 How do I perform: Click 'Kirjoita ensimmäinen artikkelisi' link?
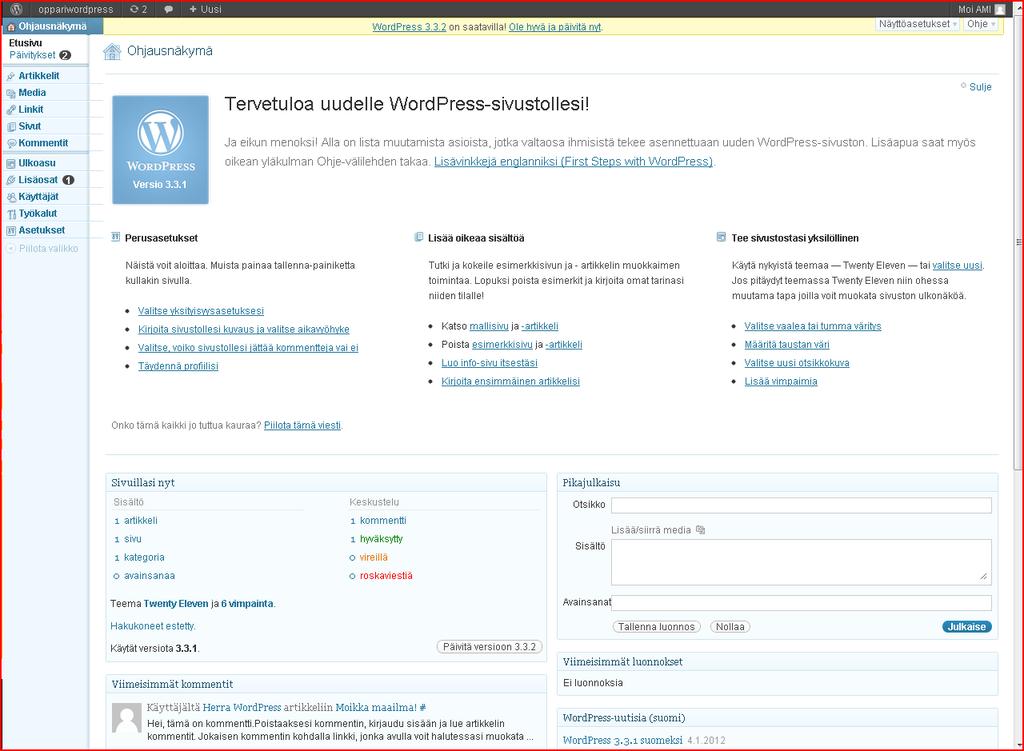510,381
